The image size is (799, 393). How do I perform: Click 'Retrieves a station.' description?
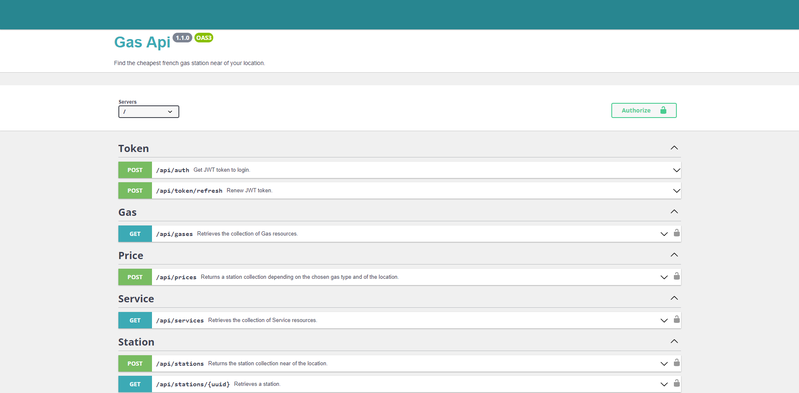[257, 384]
